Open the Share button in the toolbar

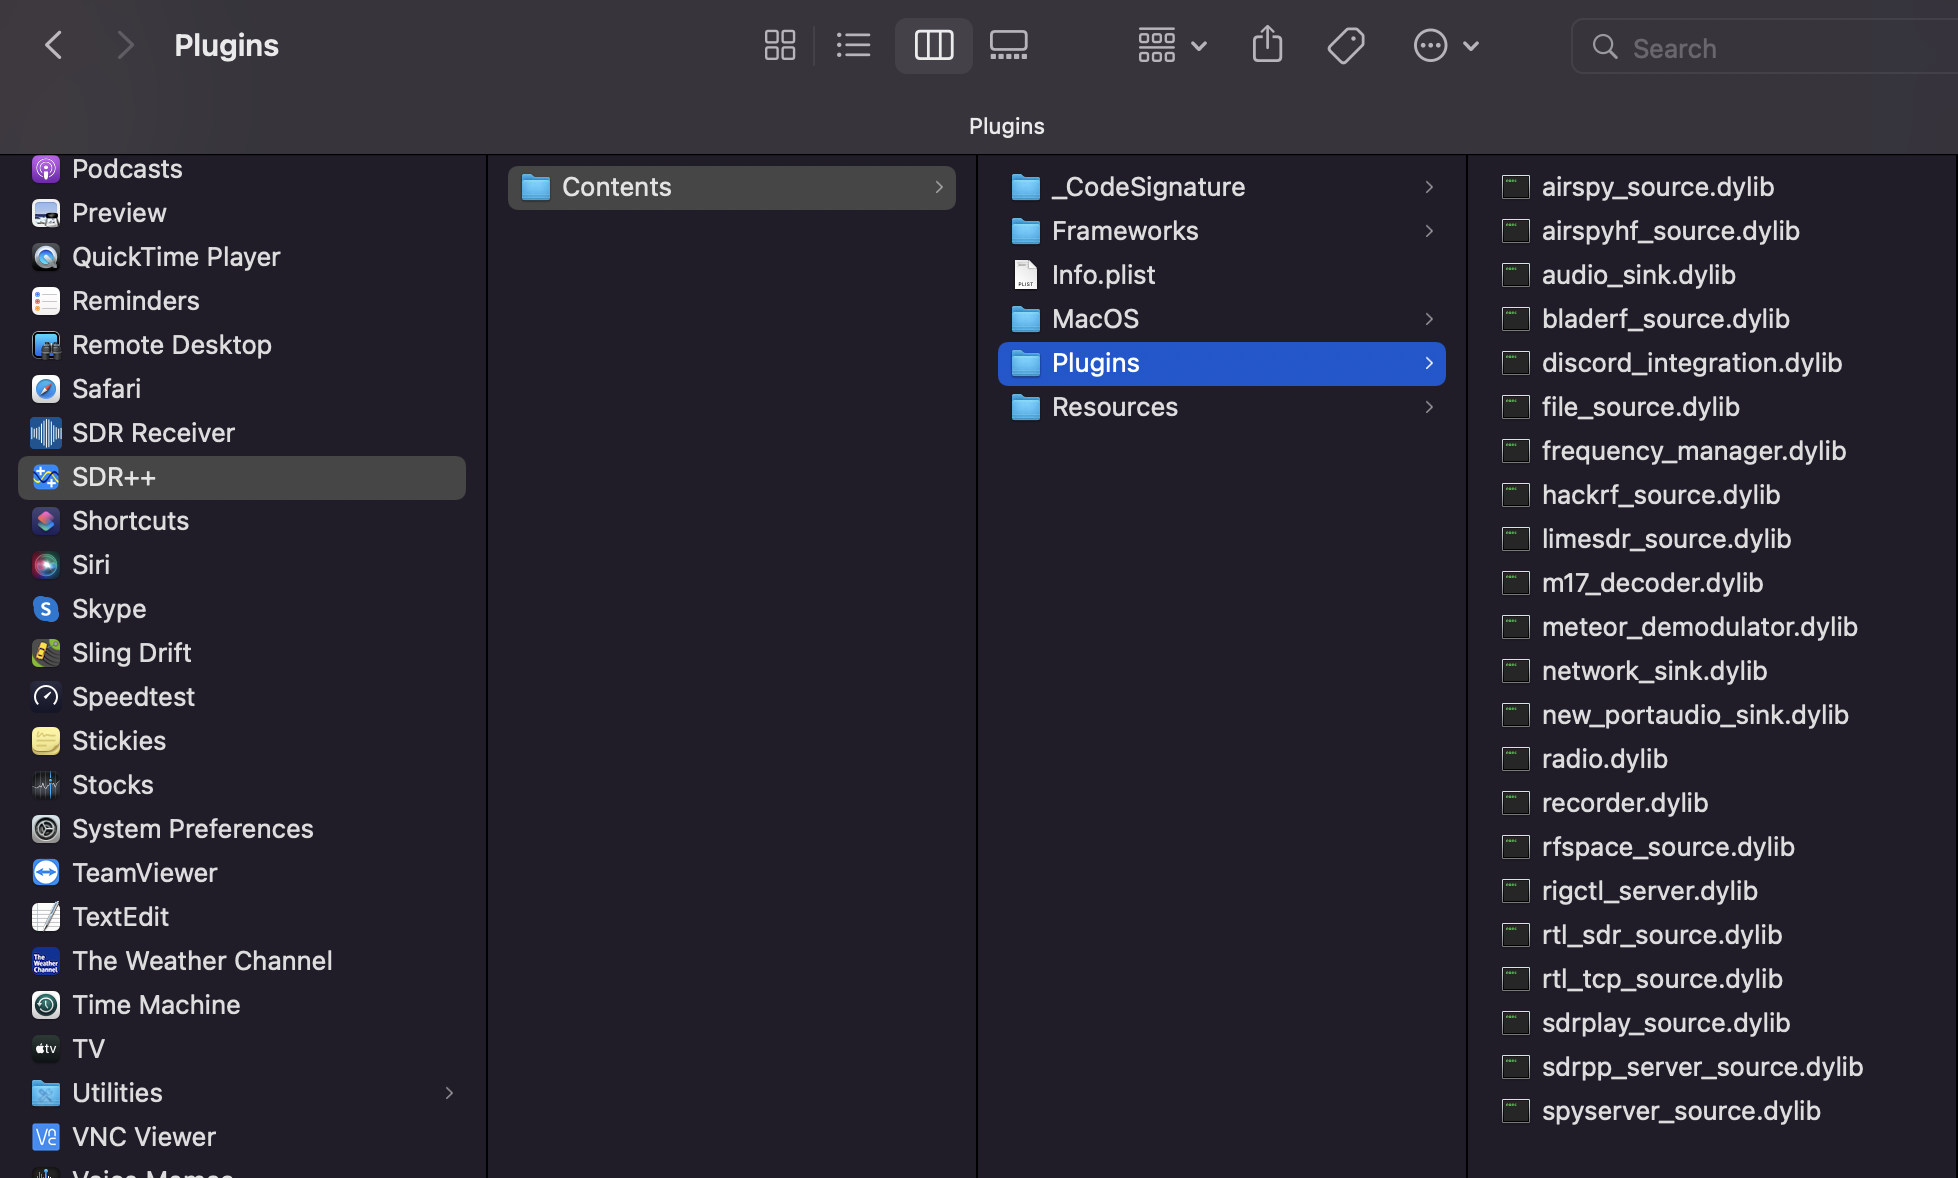pos(1267,45)
